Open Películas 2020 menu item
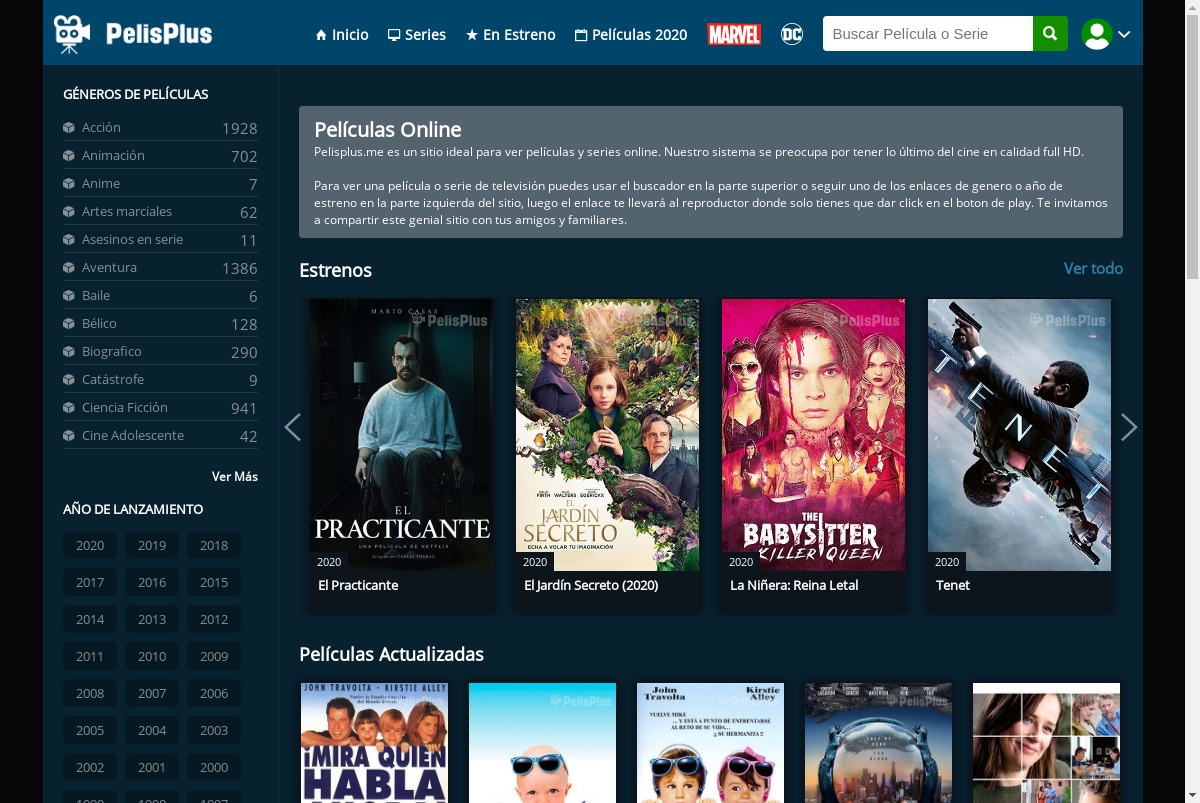 pos(631,34)
